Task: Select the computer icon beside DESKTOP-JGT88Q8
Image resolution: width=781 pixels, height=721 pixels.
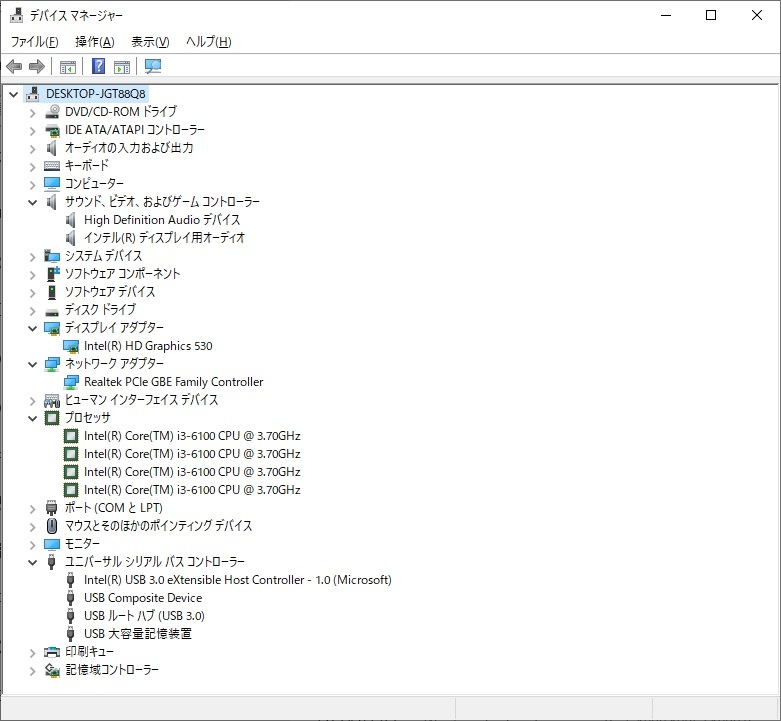Action: point(33,94)
